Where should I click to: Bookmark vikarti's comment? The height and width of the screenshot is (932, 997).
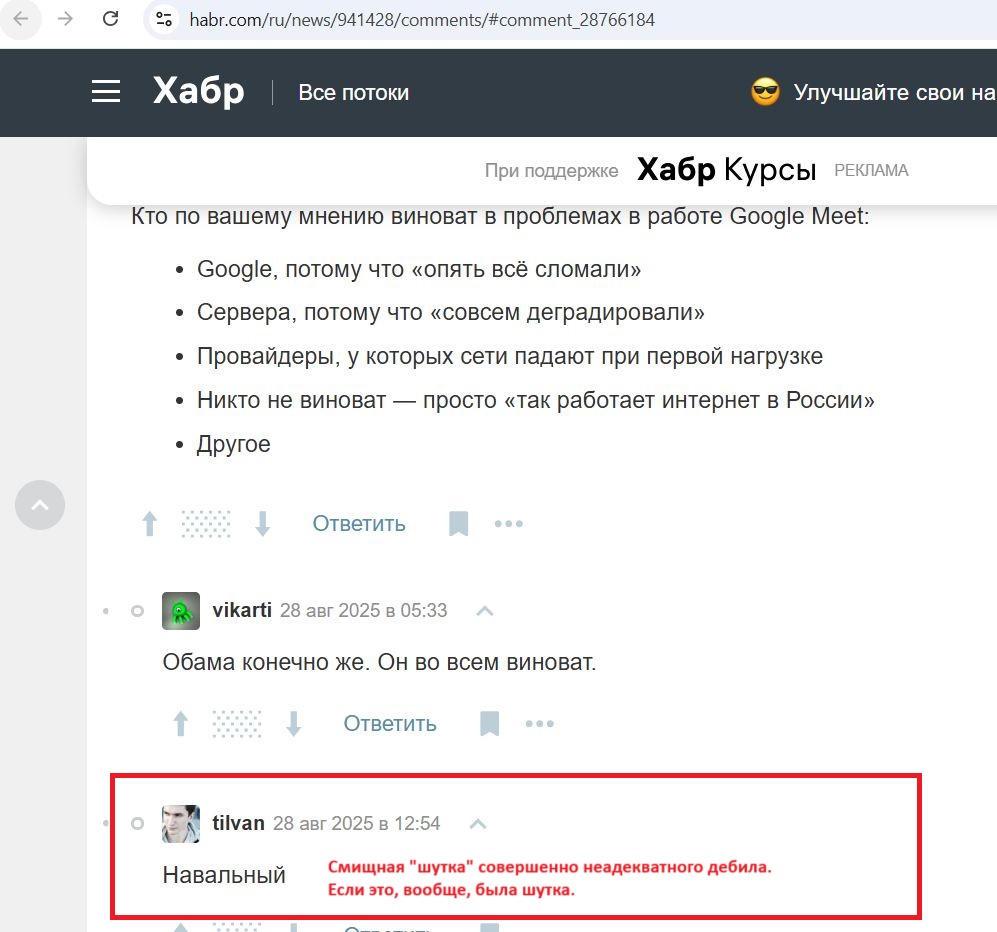click(489, 724)
